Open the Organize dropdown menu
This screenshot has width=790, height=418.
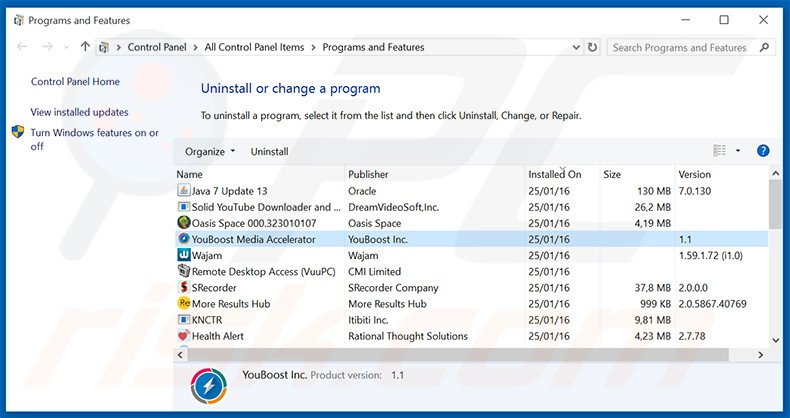pos(210,152)
